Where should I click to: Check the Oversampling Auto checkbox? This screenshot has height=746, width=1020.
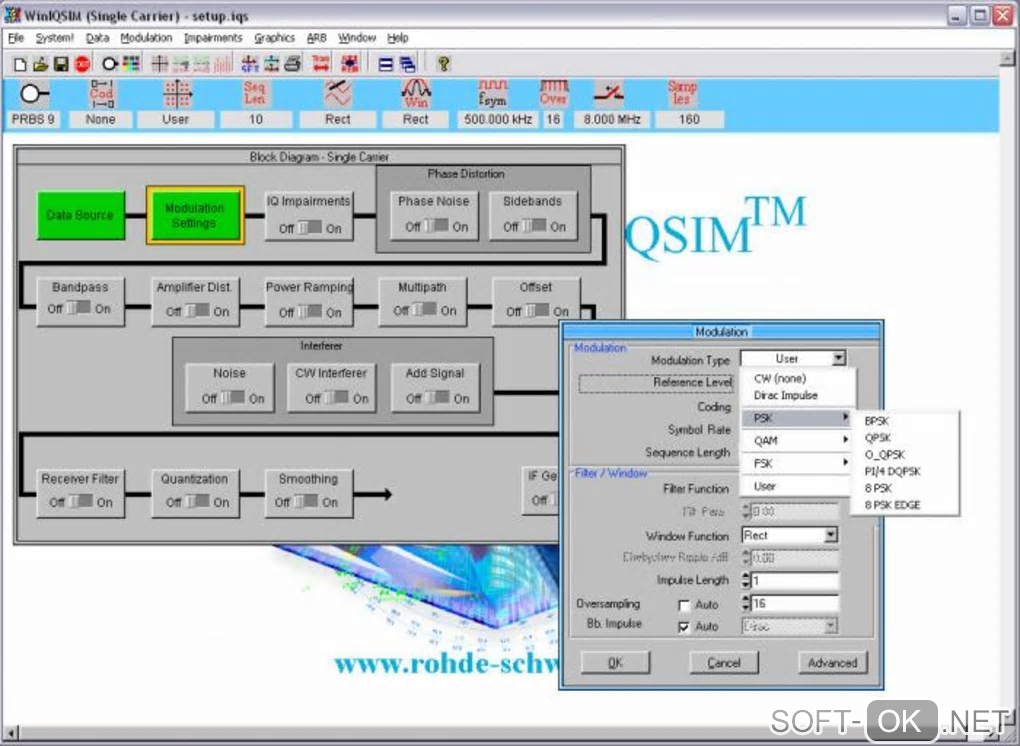684,606
